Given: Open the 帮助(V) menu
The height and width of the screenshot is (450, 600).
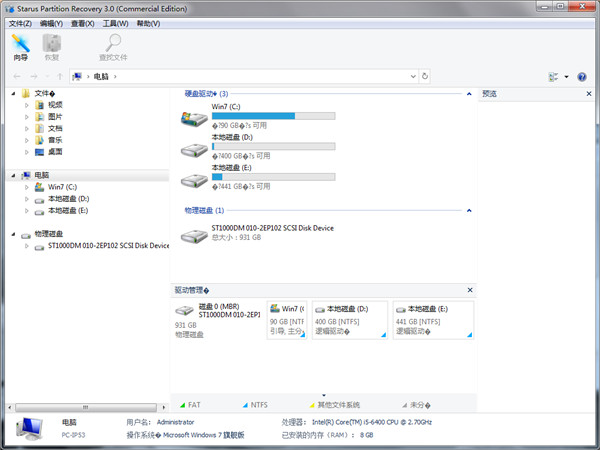Looking at the screenshot, I should (x=148, y=24).
